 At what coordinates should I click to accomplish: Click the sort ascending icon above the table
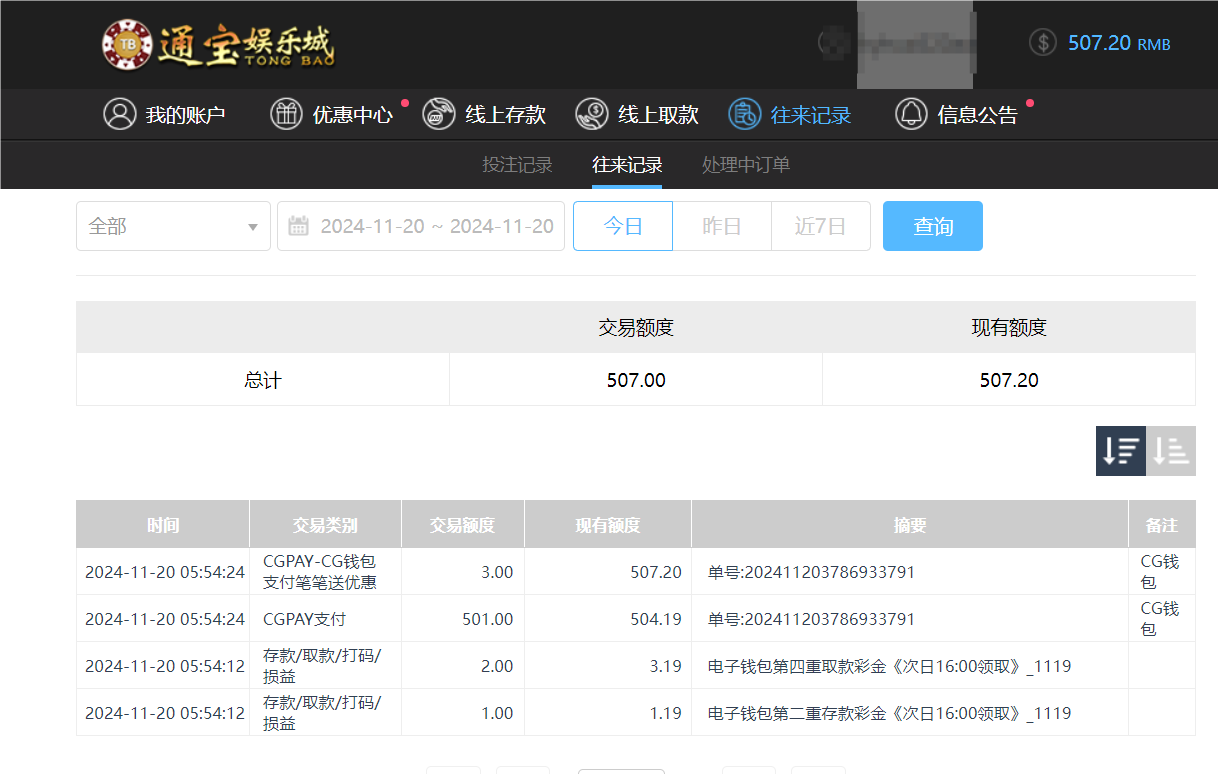pos(1171,451)
